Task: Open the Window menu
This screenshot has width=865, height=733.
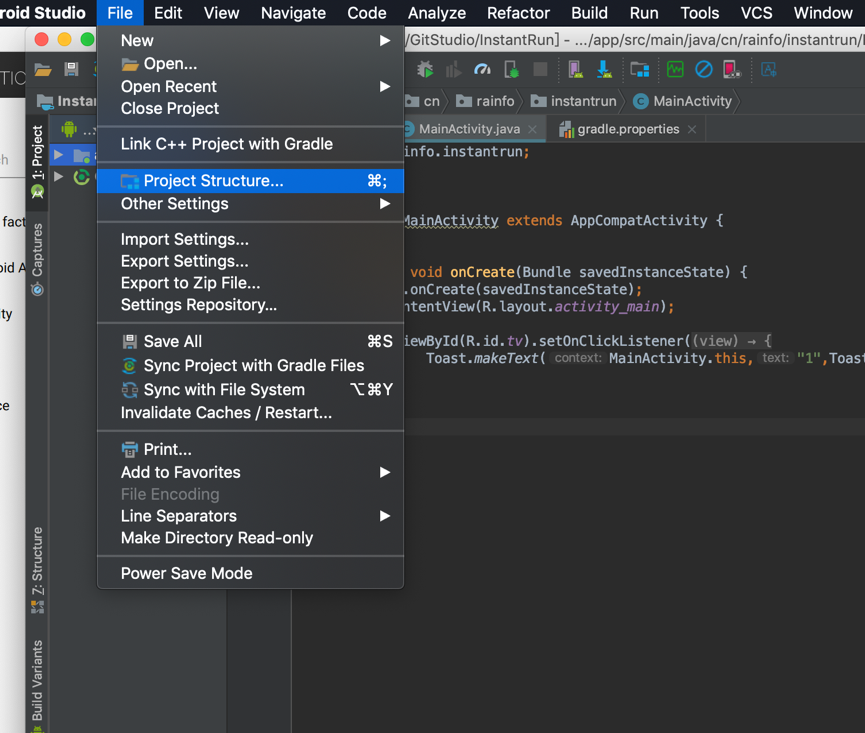Action: pyautogui.click(x=823, y=13)
